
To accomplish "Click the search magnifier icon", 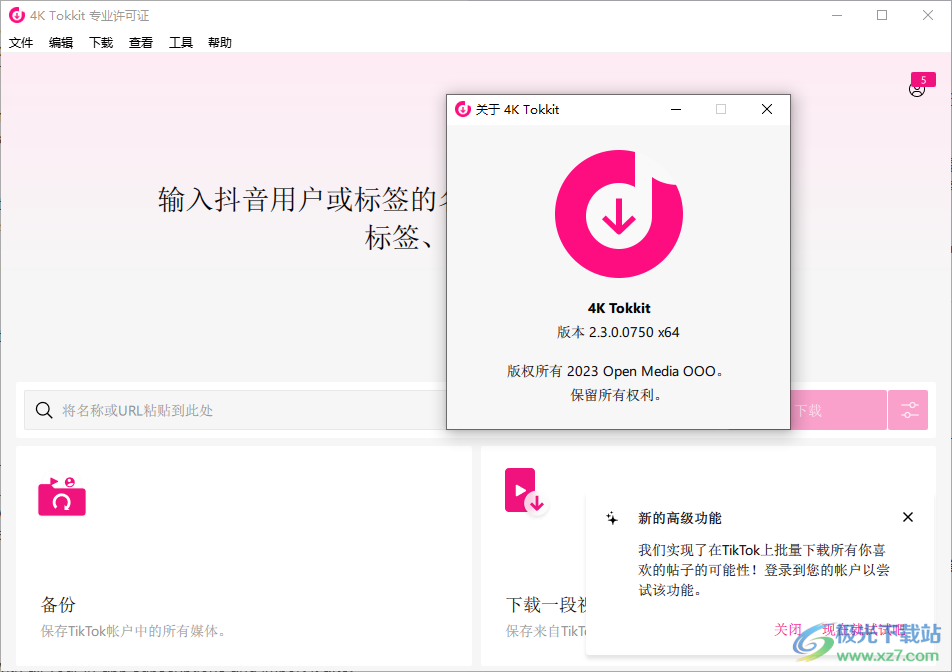I will (44, 410).
